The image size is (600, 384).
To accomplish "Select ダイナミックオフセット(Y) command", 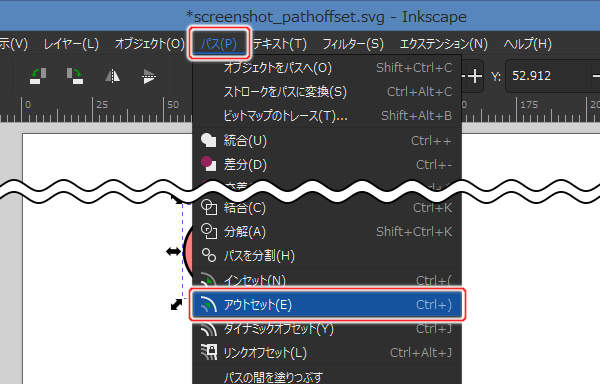I will tap(327, 329).
